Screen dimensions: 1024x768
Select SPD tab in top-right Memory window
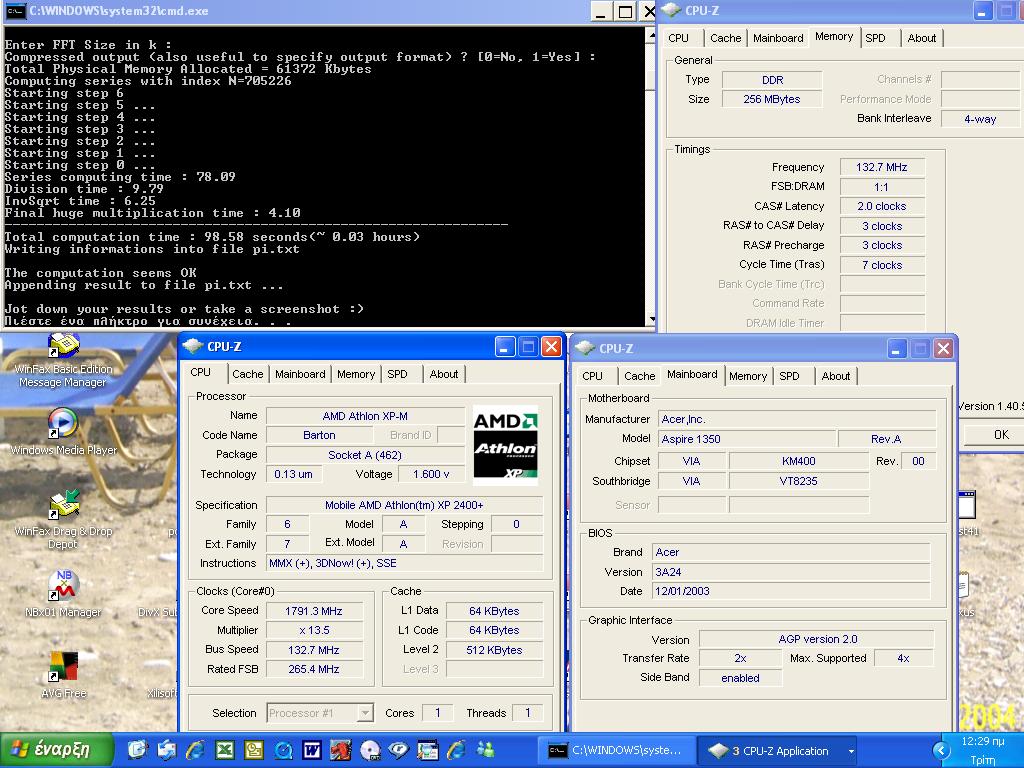(875, 38)
